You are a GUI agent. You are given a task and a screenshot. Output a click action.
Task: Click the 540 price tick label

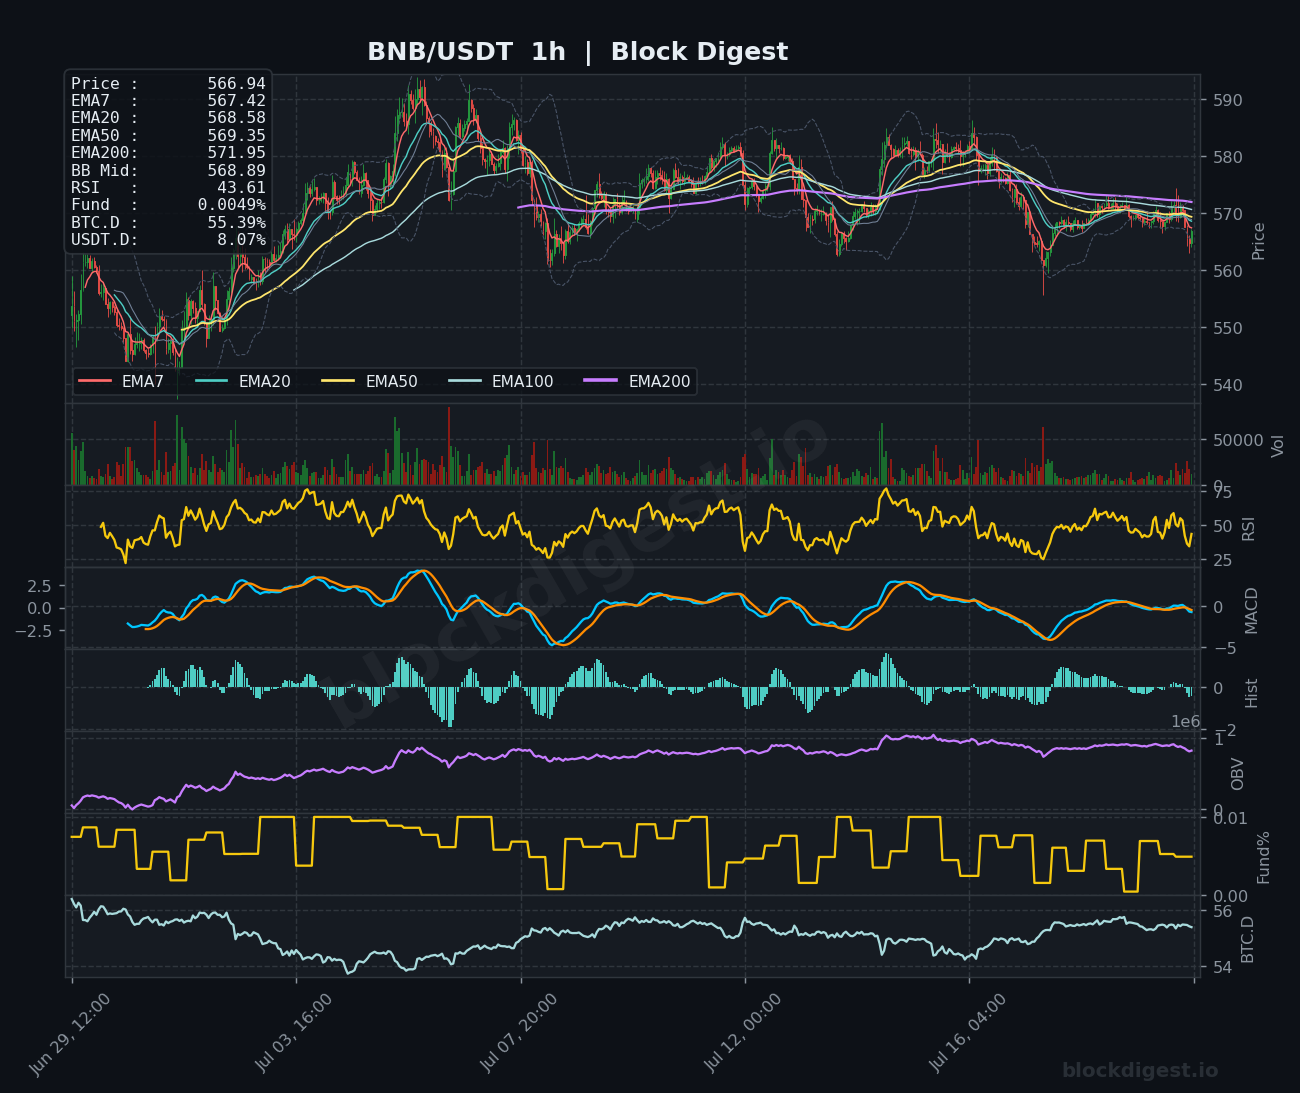click(1226, 385)
